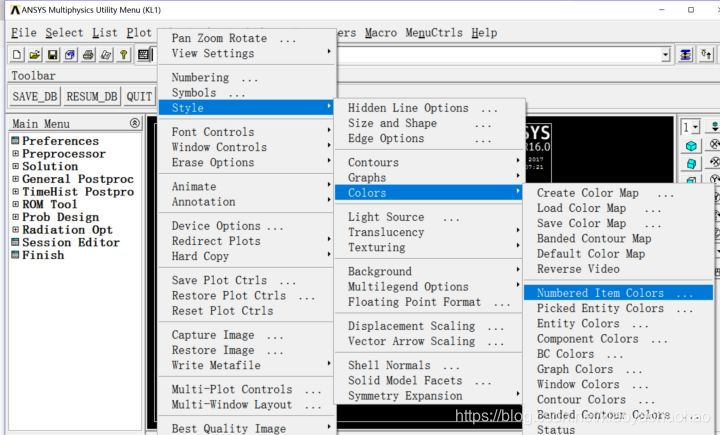Choose Hidden Line Options entry
This screenshot has height=435, width=720.
[x=428, y=108]
